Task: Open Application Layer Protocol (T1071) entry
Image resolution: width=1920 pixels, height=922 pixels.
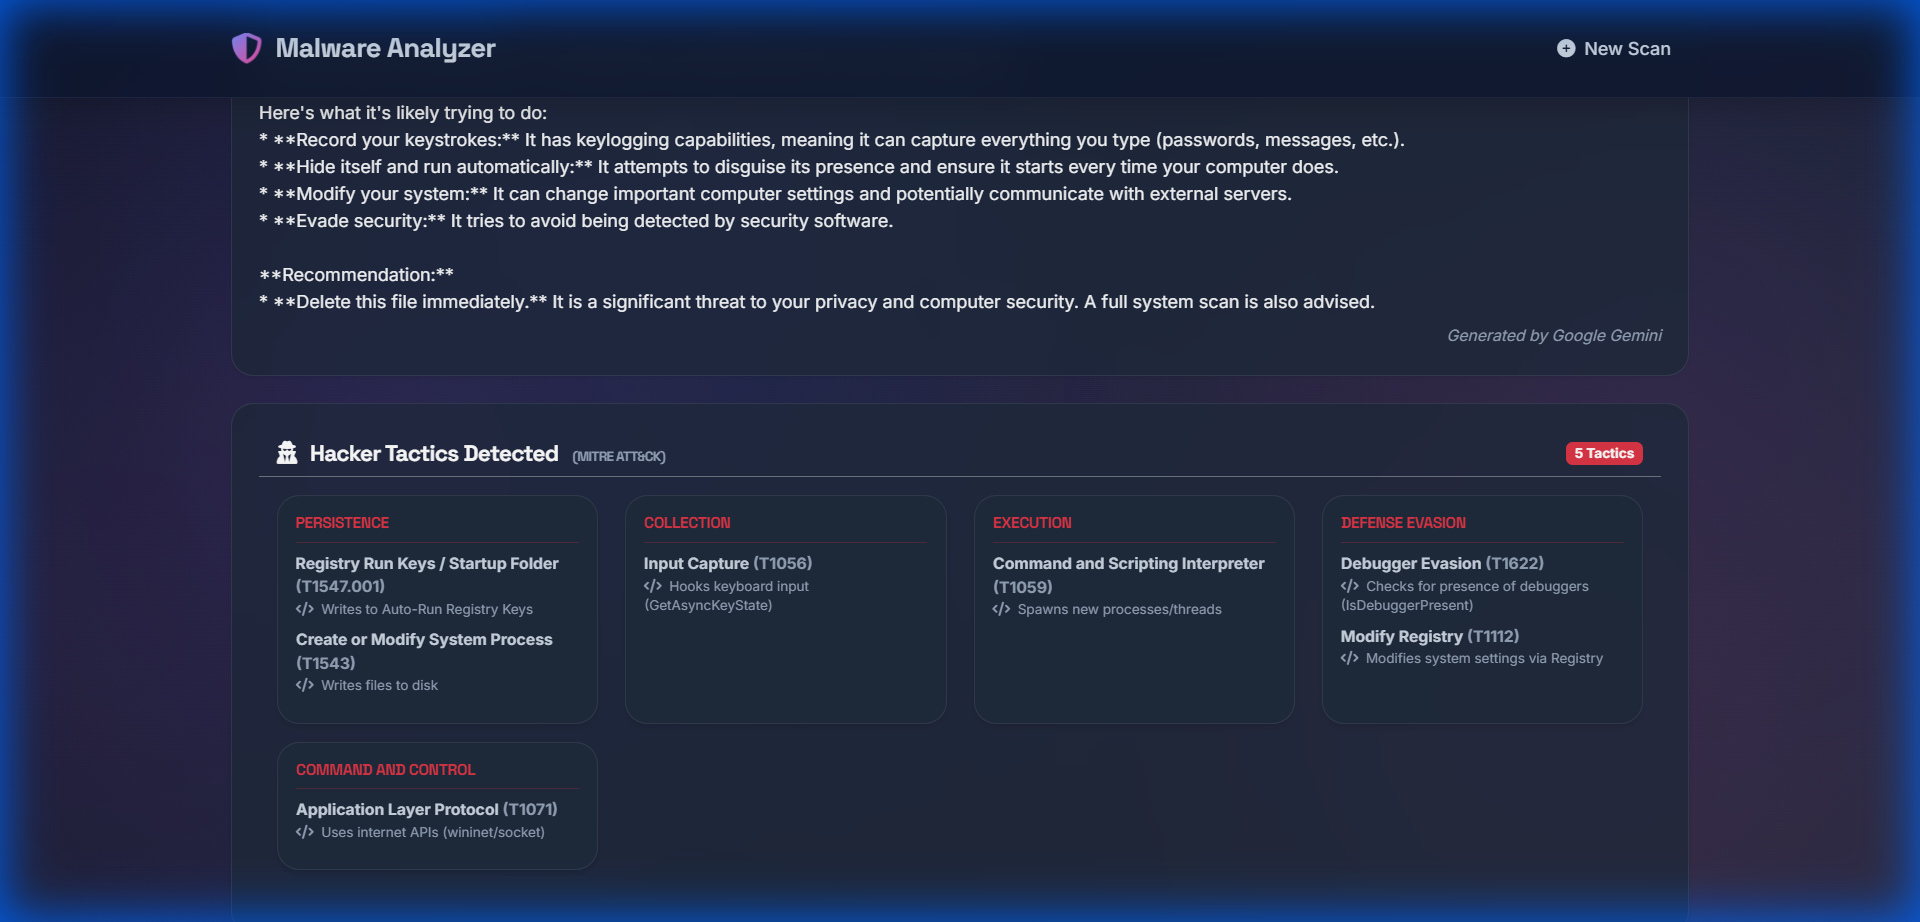Action: [426, 809]
